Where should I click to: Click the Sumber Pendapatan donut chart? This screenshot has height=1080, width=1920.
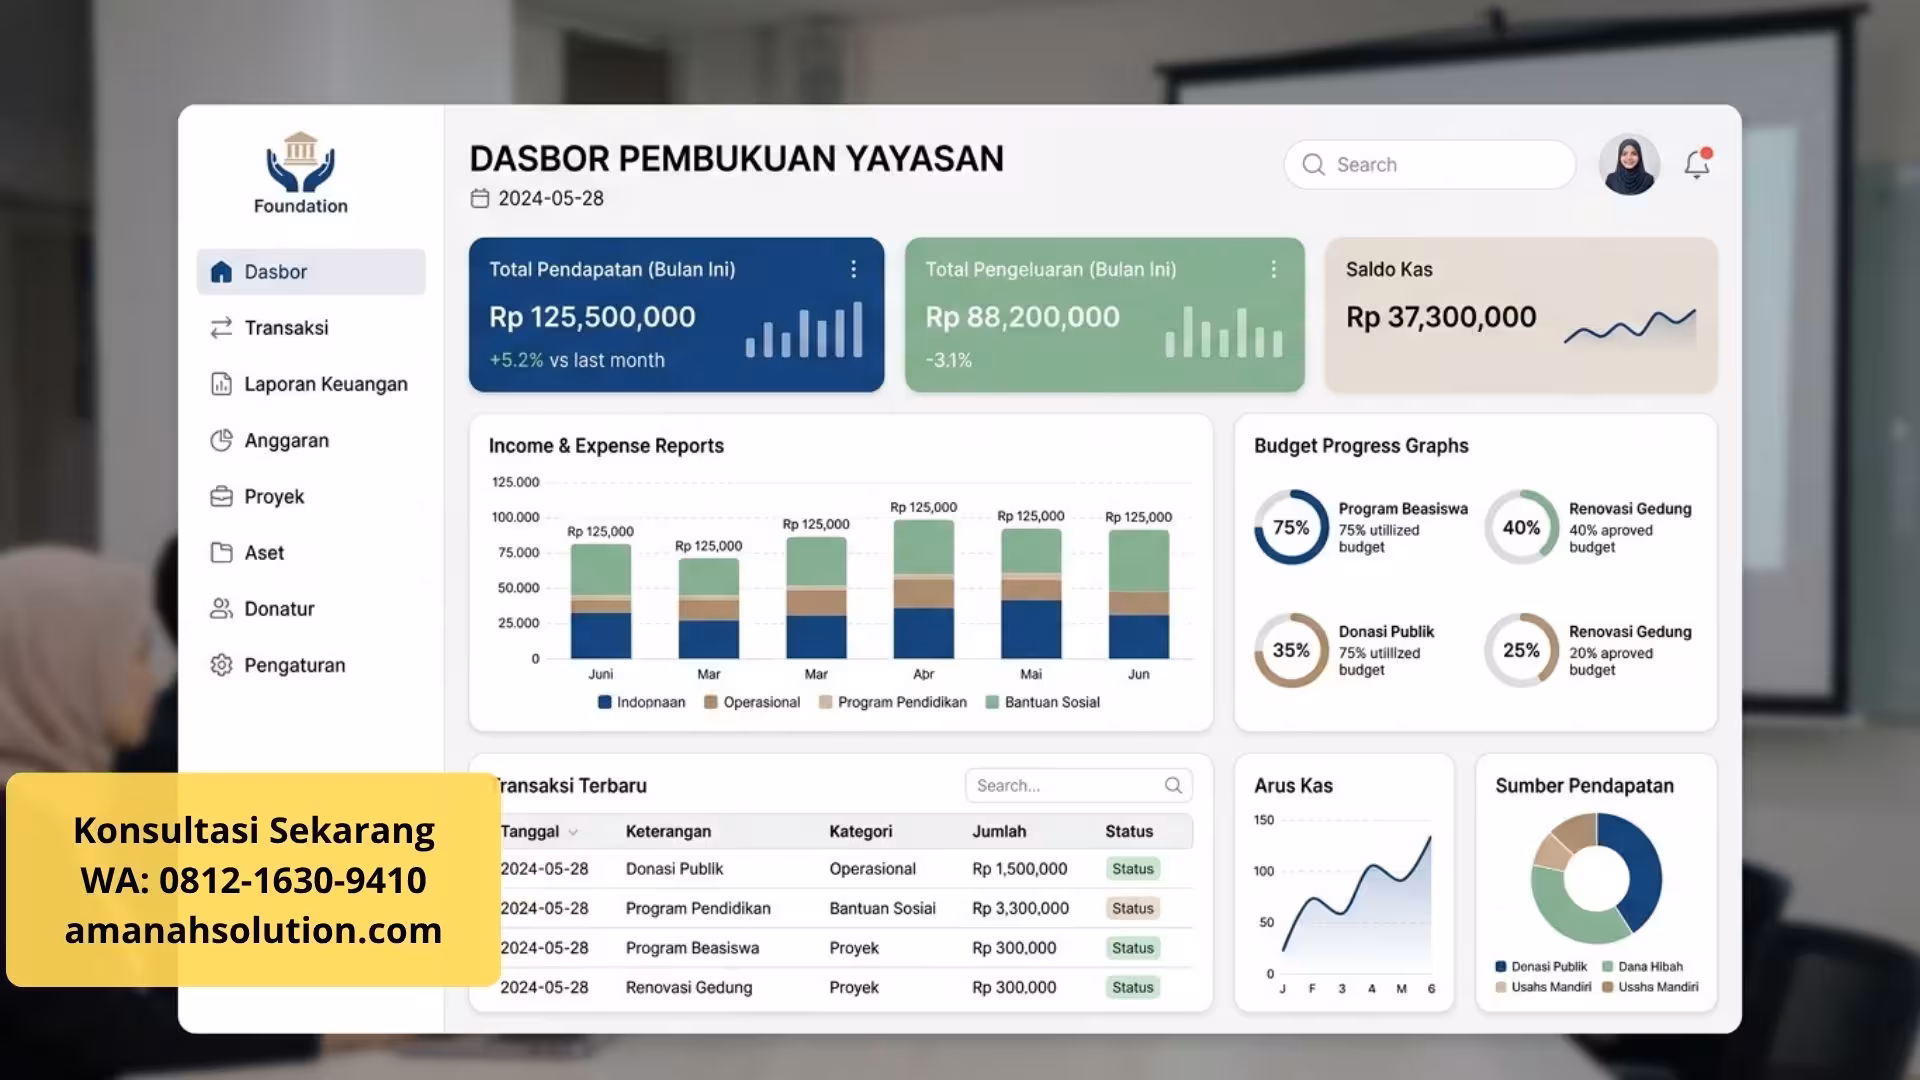click(x=1596, y=879)
